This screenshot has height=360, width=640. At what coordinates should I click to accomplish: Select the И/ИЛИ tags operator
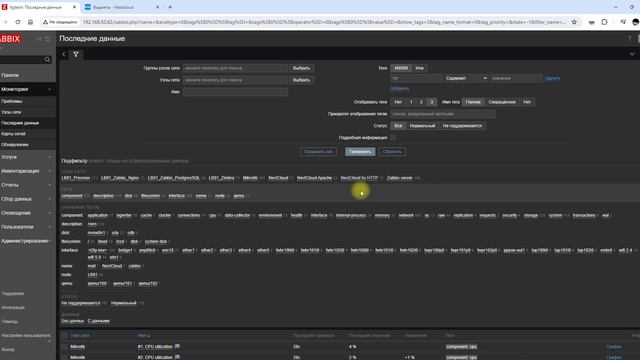(401, 68)
